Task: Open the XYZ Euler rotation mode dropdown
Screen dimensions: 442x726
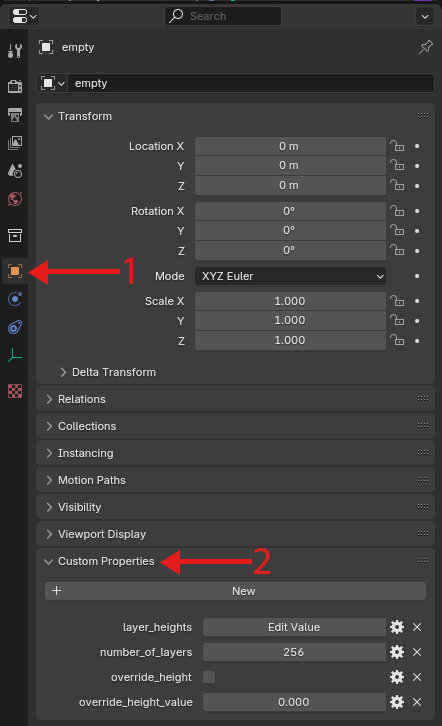Action: pyautogui.click(x=290, y=276)
